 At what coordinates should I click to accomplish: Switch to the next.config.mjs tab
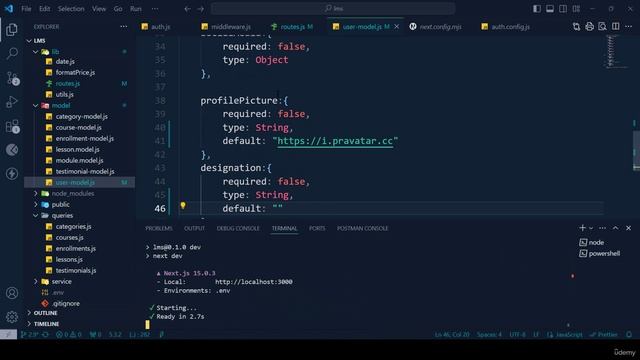click(x=440, y=27)
